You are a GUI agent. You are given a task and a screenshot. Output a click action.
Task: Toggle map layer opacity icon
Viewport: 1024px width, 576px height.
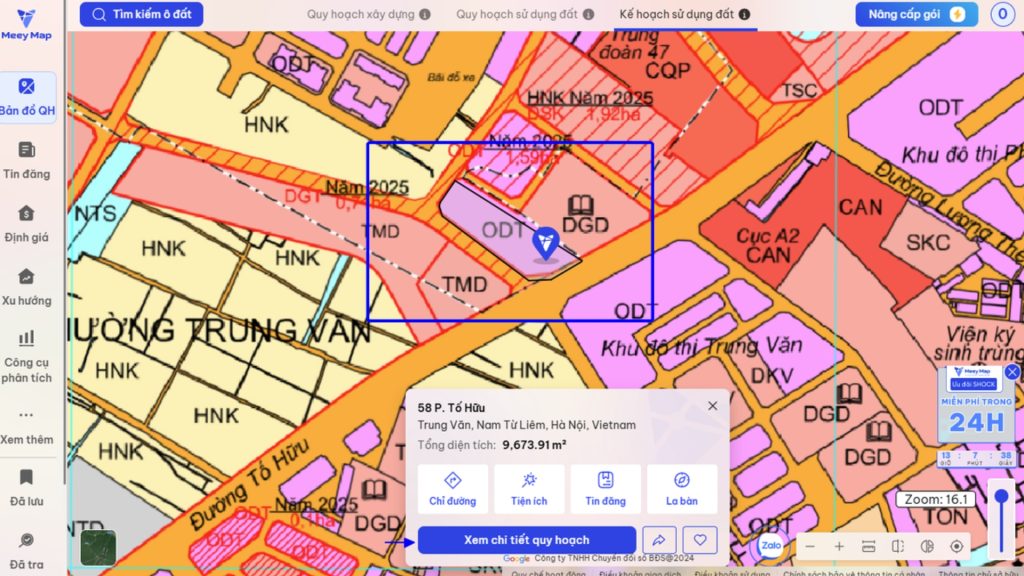click(x=927, y=546)
